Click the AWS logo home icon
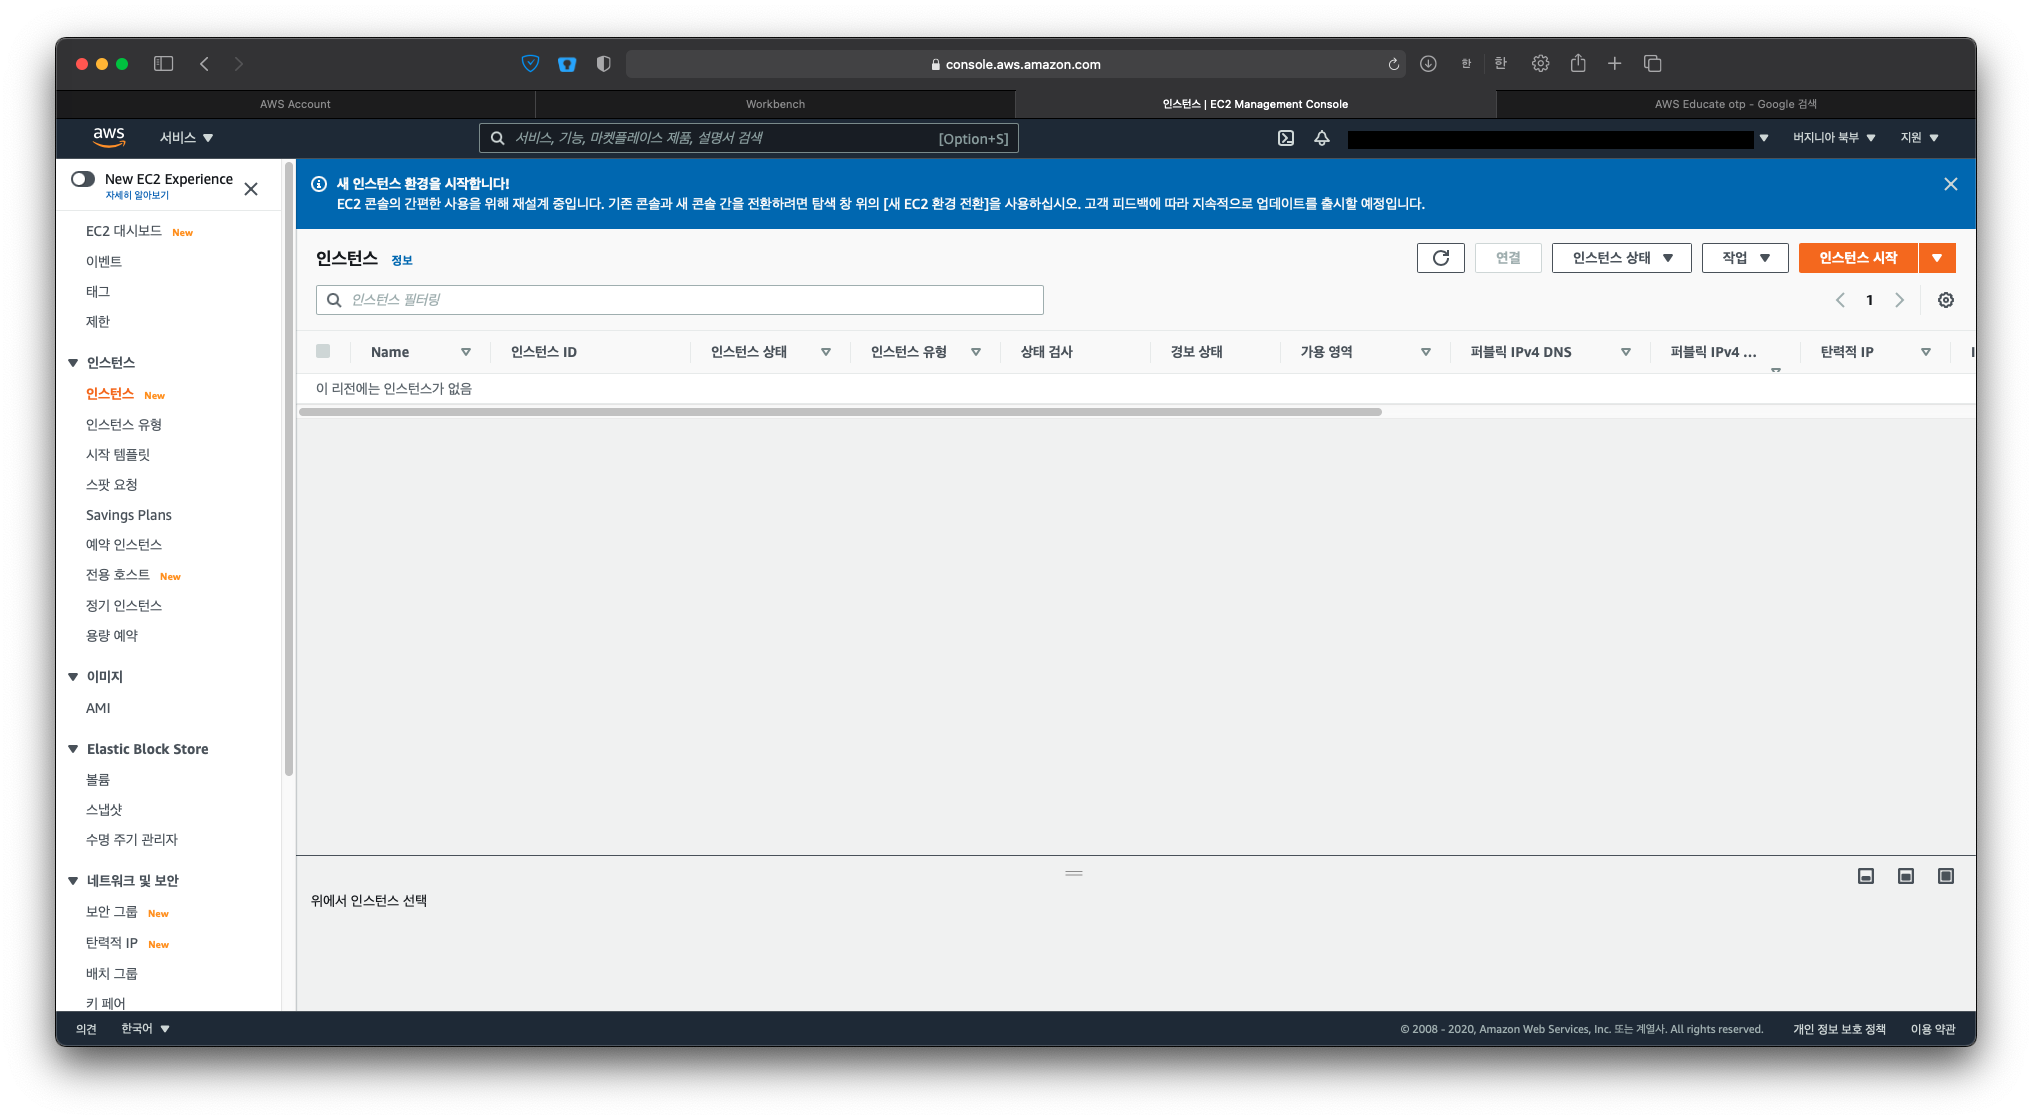The image size is (2032, 1120). click(x=108, y=137)
